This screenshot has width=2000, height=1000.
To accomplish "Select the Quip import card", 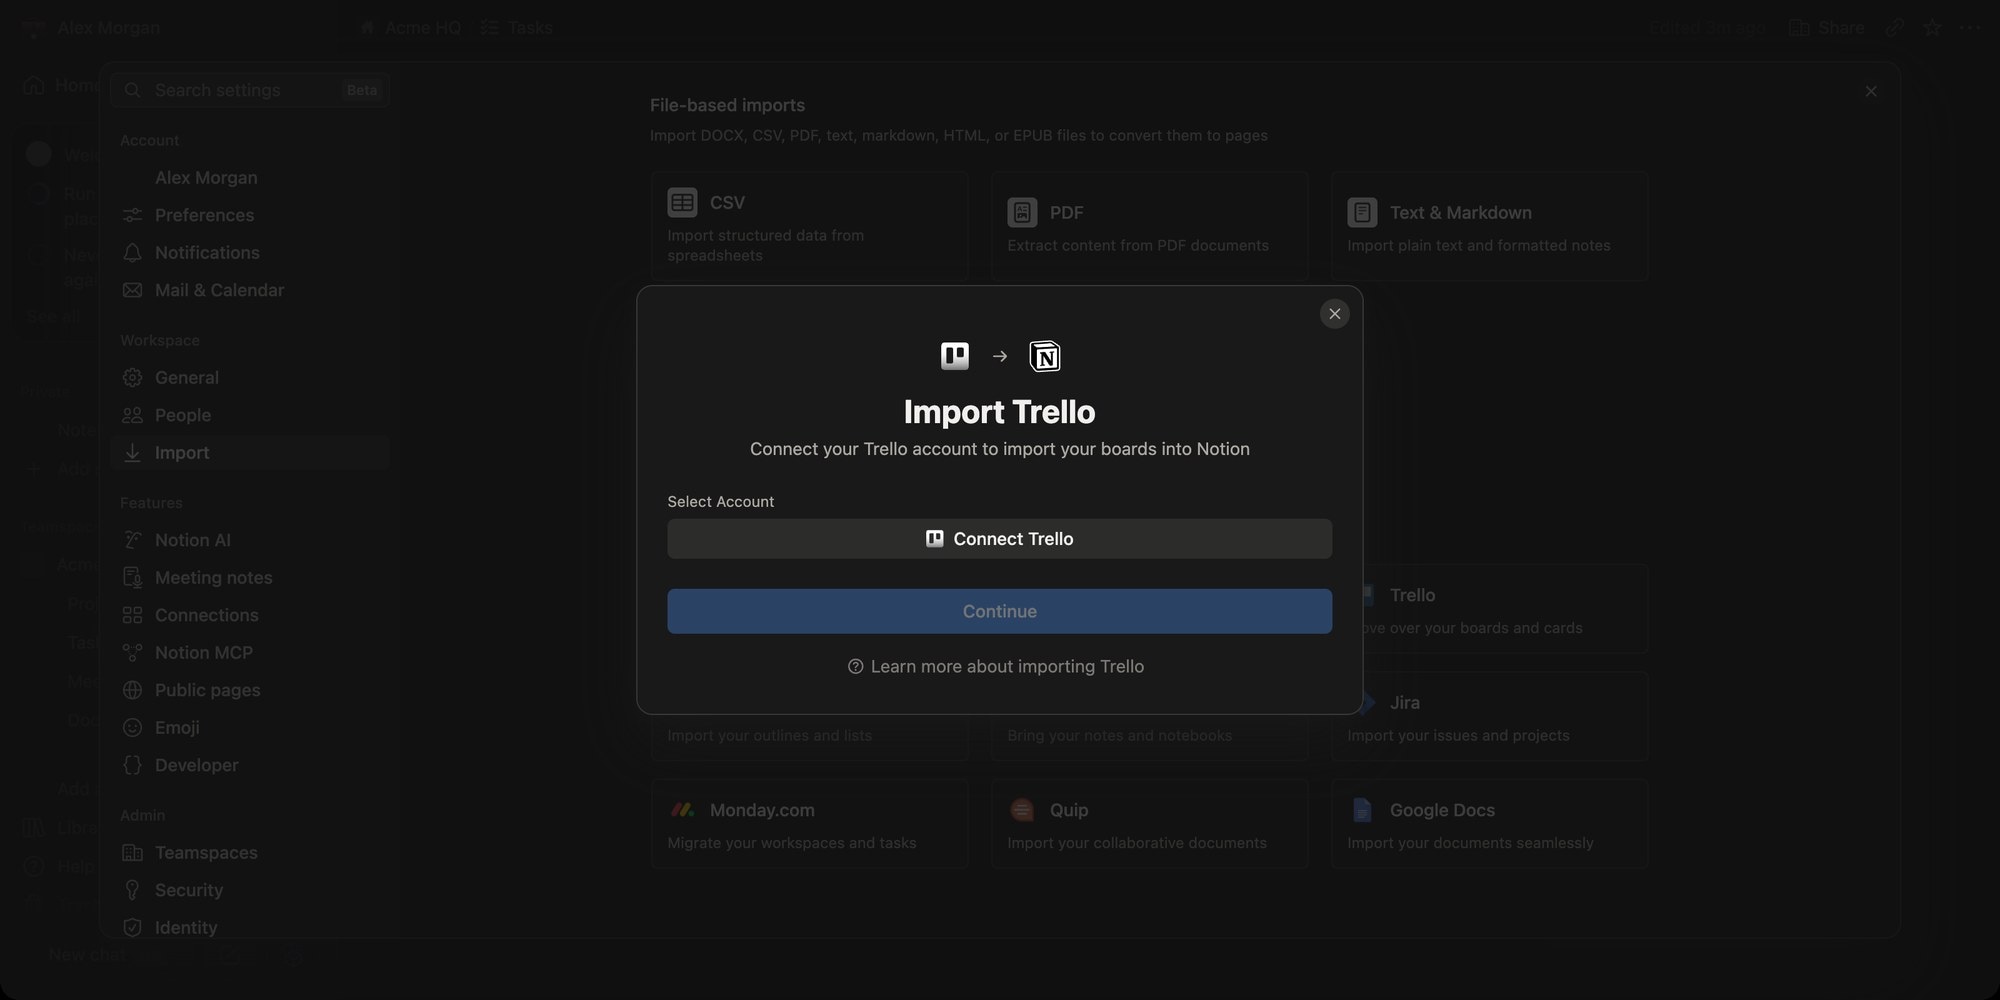I will (x=1149, y=824).
